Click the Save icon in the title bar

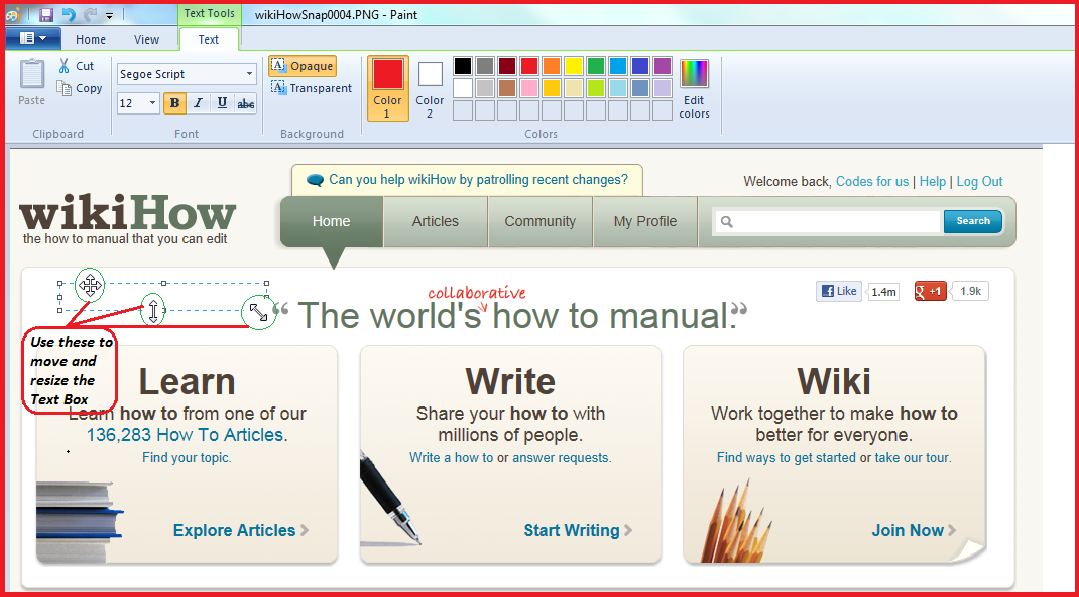[x=46, y=14]
